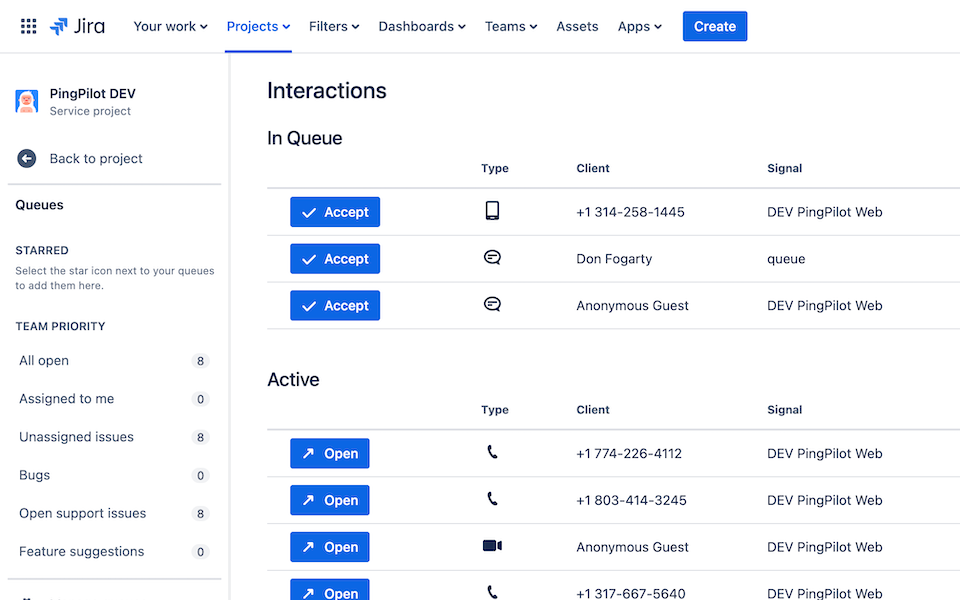Open the +1 803-414-3245 active interaction
This screenshot has height=600, width=960.
coord(329,500)
